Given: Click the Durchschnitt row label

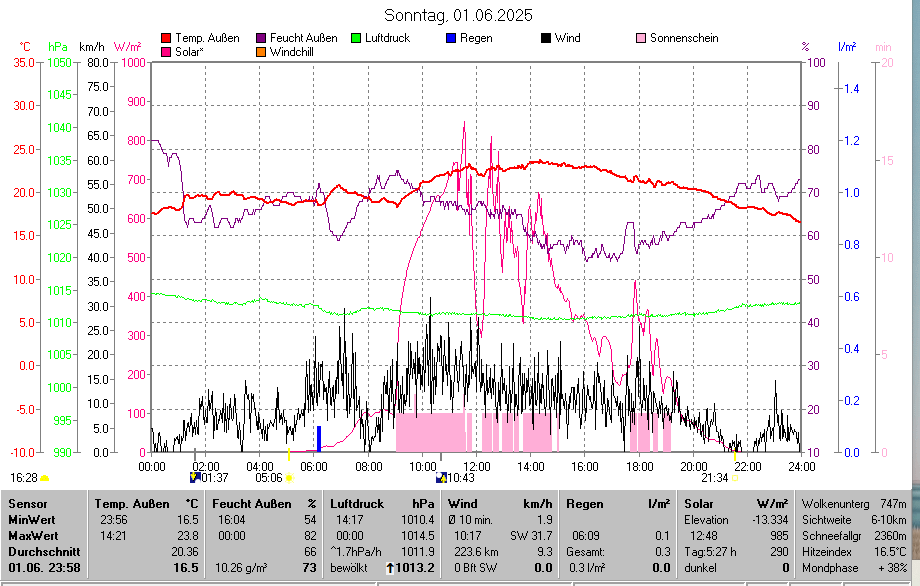Looking at the screenshot, I should [44, 552].
